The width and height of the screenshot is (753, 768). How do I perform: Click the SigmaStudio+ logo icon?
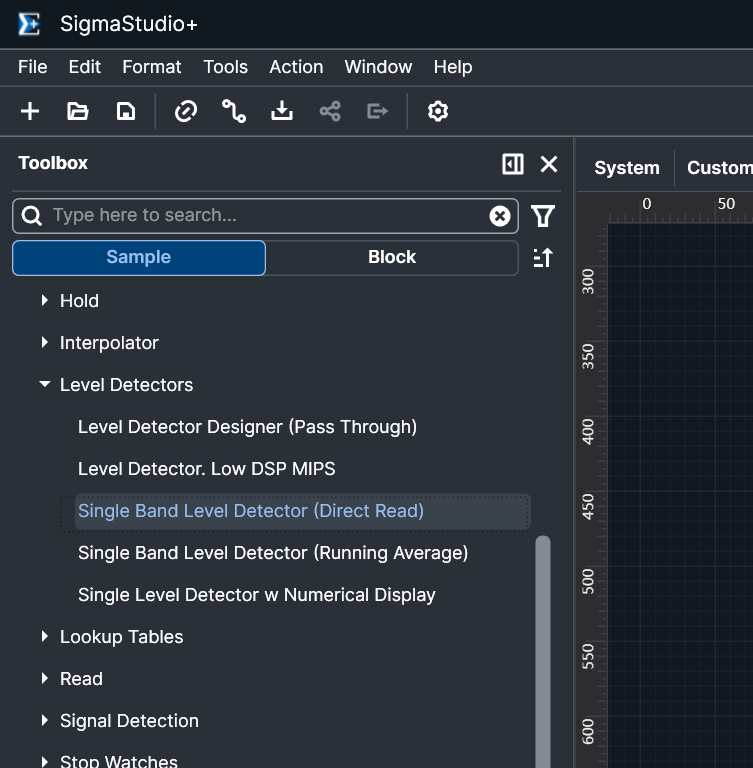[x=29, y=24]
